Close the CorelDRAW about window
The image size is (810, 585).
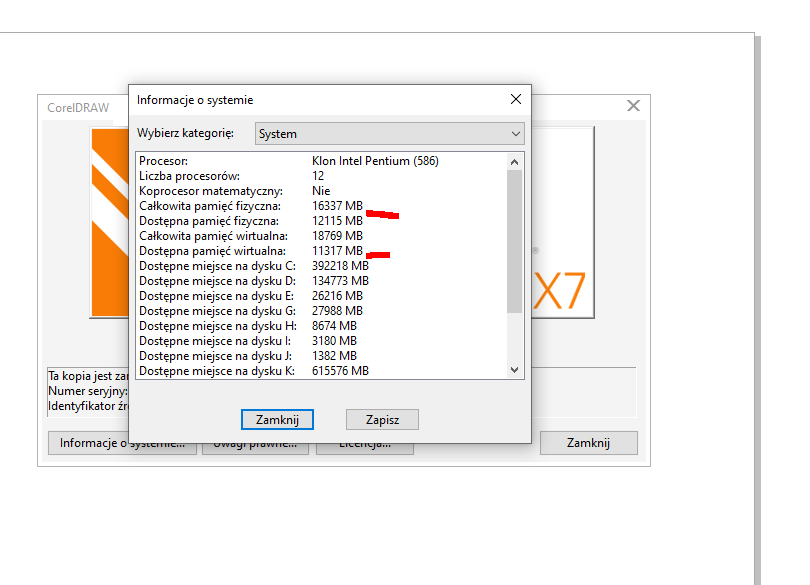(633, 106)
